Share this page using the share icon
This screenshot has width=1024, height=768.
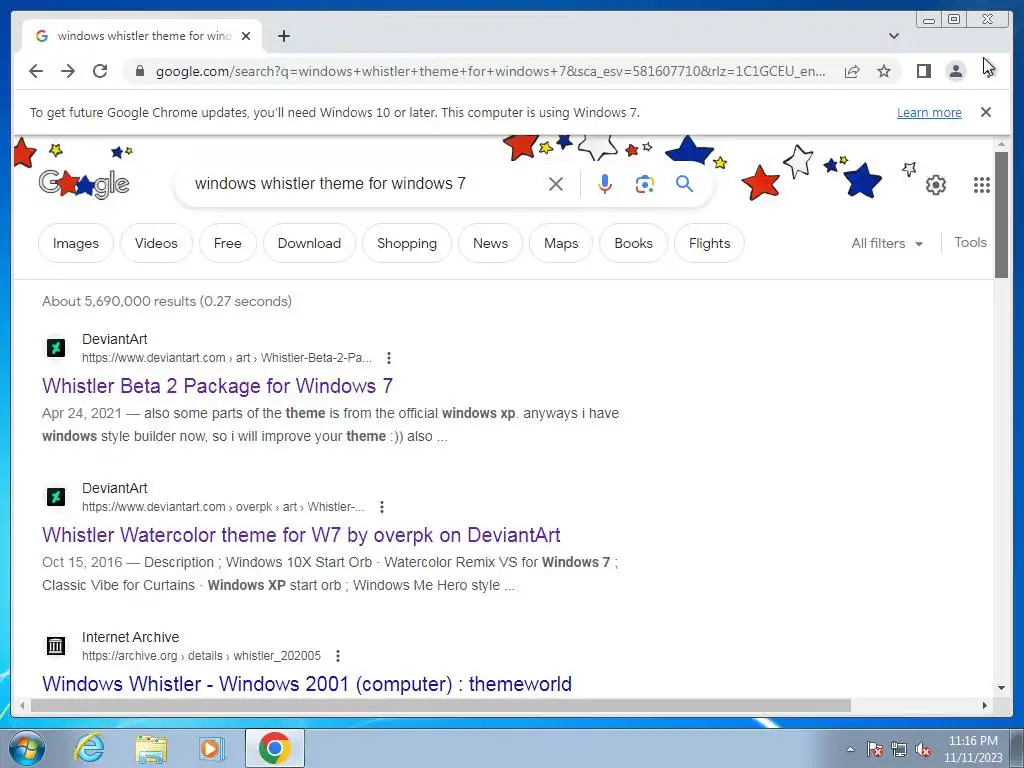(x=852, y=71)
